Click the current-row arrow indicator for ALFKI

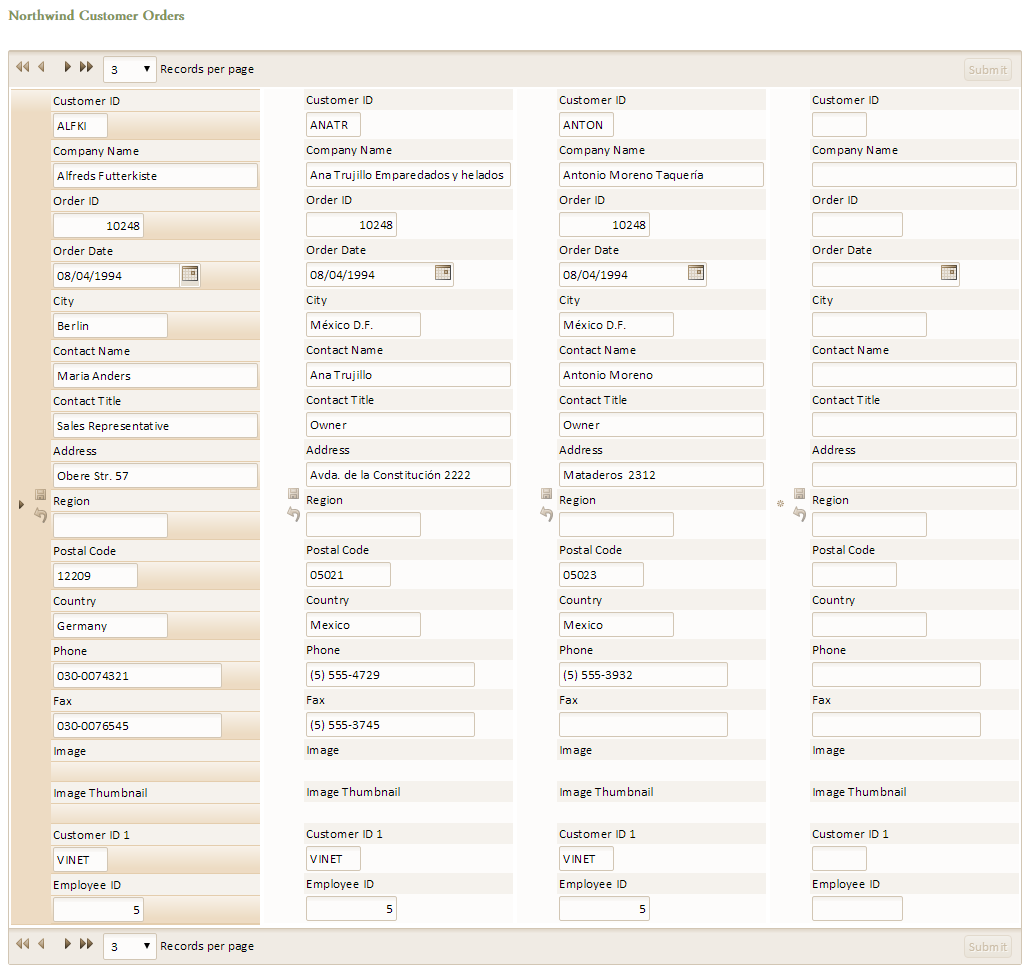21,505
